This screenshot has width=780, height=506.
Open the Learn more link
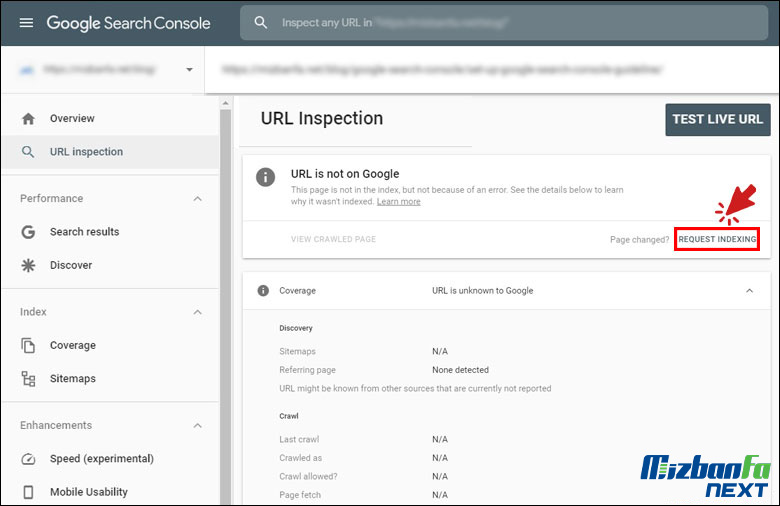click(398, 202)
